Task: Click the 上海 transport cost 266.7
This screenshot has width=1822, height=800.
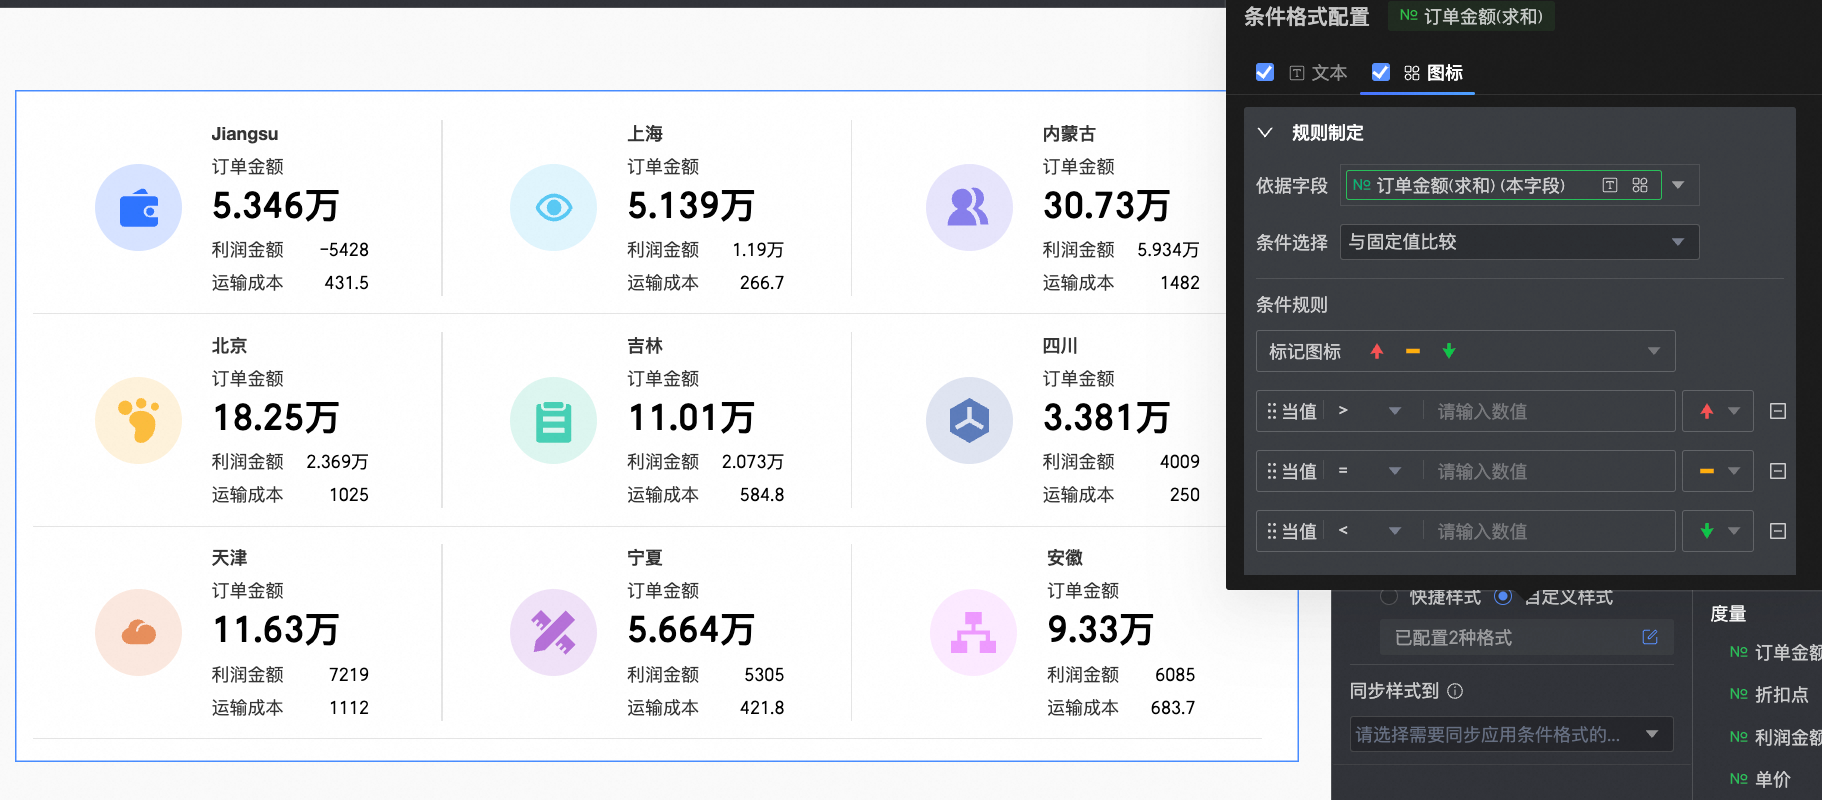Action: pos(762,283)
